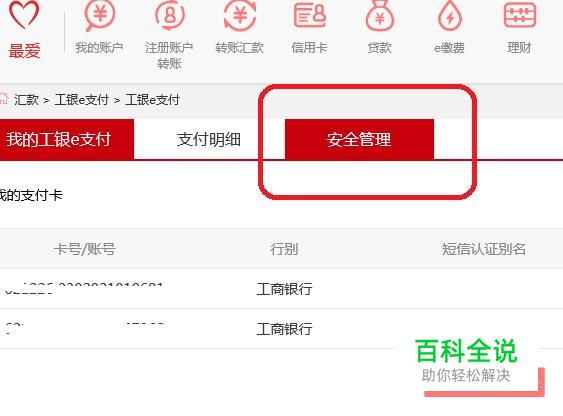Open 我的账户 account icon
This screenshot has height=416, width=563.
pyautogui.click(x=99, y=15)
